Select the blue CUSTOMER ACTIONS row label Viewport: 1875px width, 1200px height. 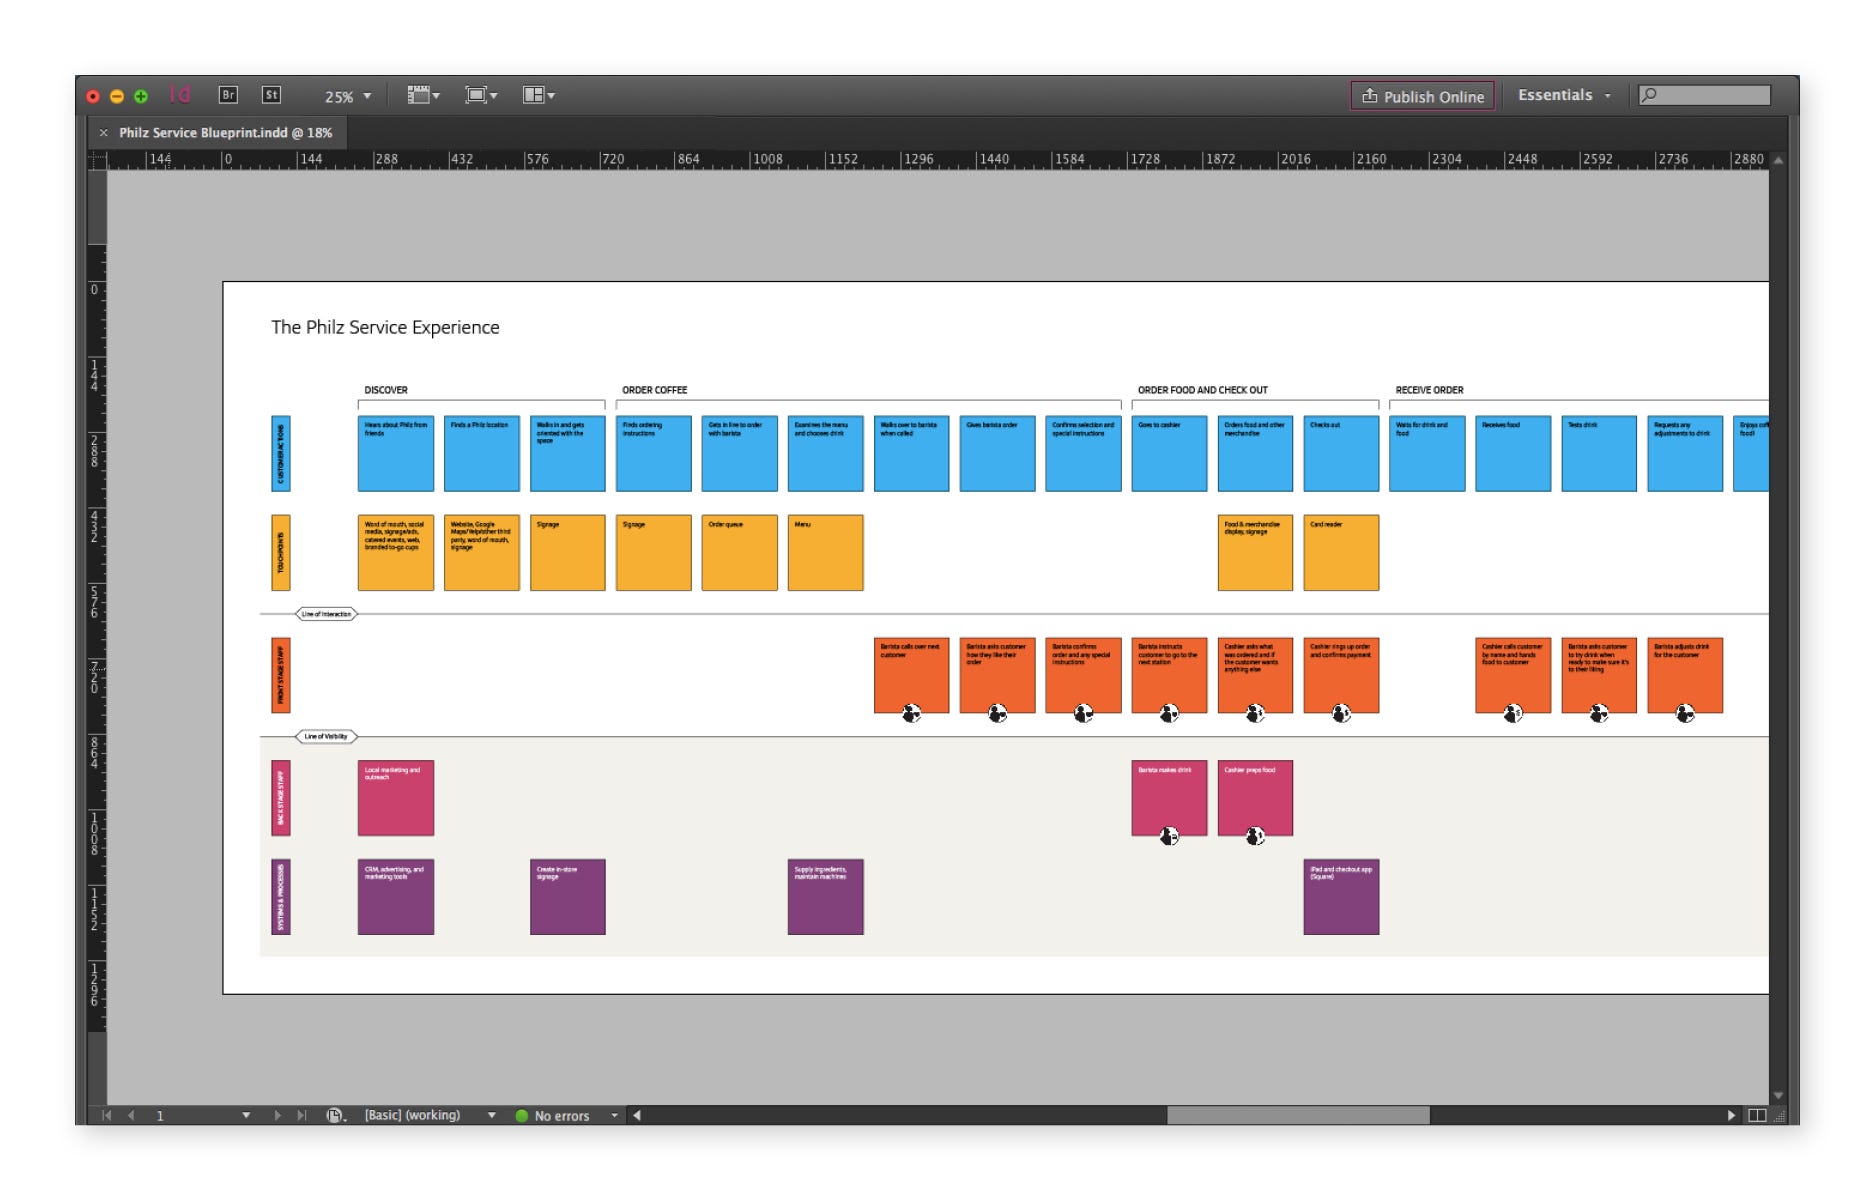(x=281, y=454)
